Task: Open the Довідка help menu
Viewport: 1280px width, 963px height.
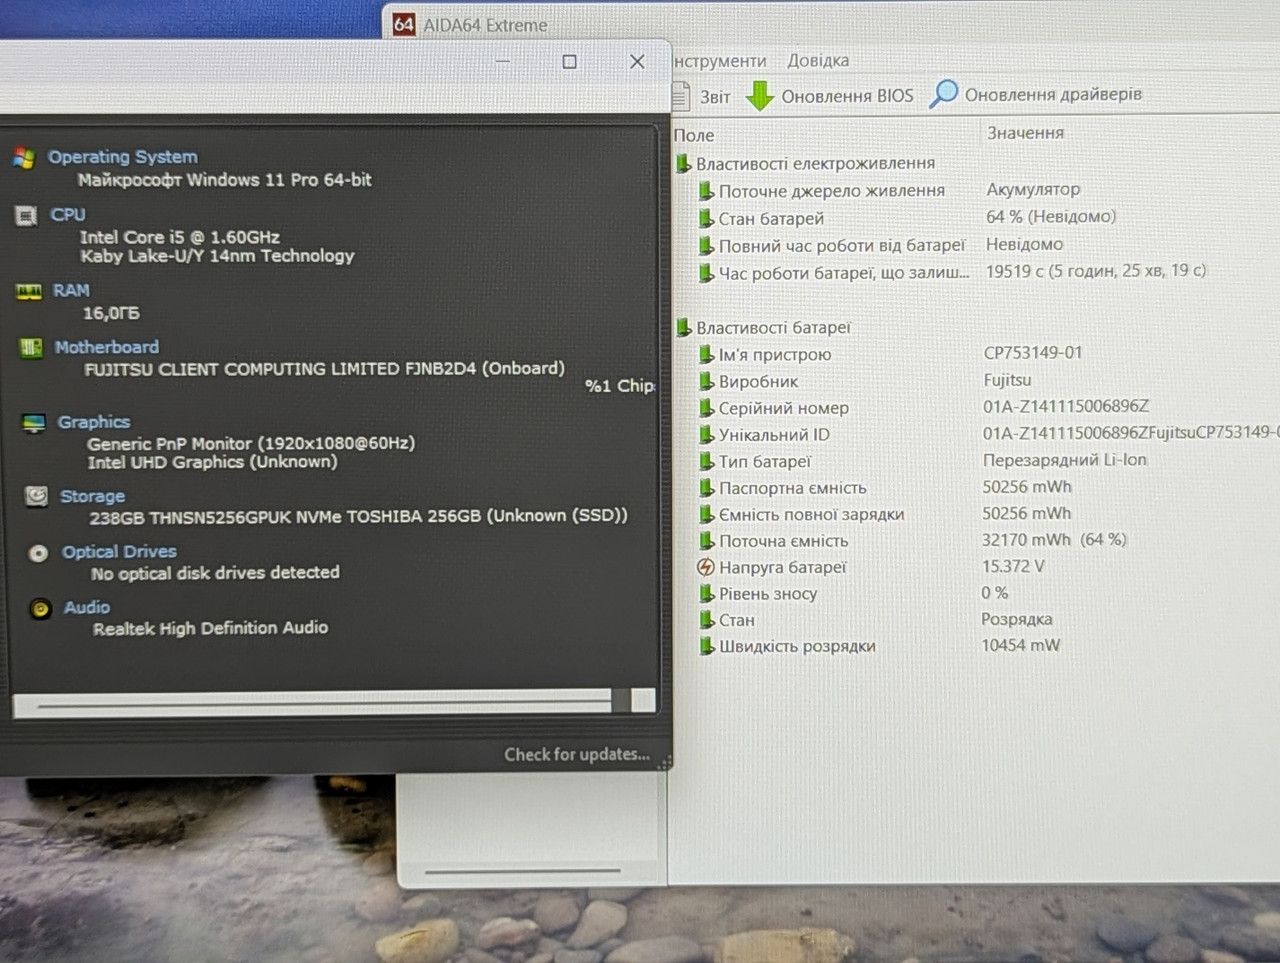Action: pos(818,60)
